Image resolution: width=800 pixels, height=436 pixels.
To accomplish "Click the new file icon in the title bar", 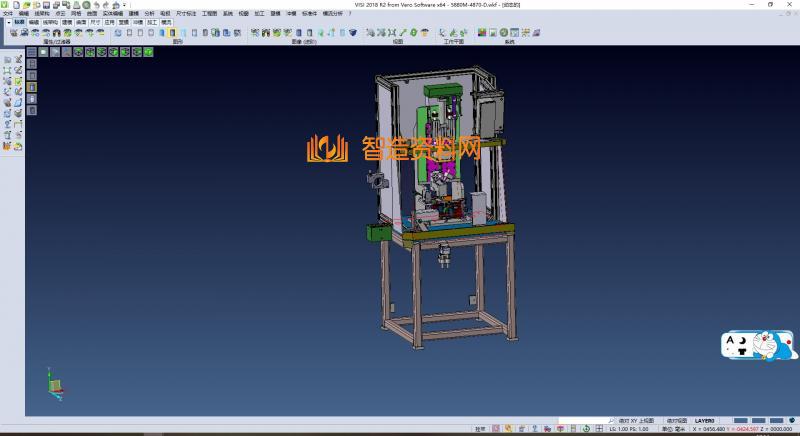I will [15, 5].
